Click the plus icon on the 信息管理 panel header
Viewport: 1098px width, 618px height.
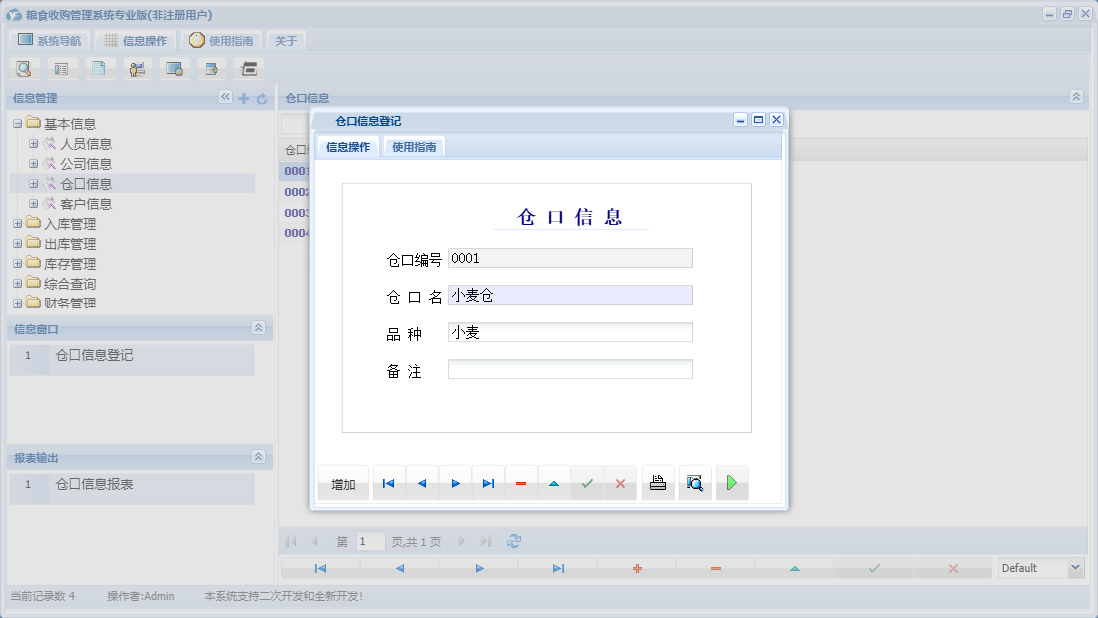pyautogui.click(x=243, y=98)
